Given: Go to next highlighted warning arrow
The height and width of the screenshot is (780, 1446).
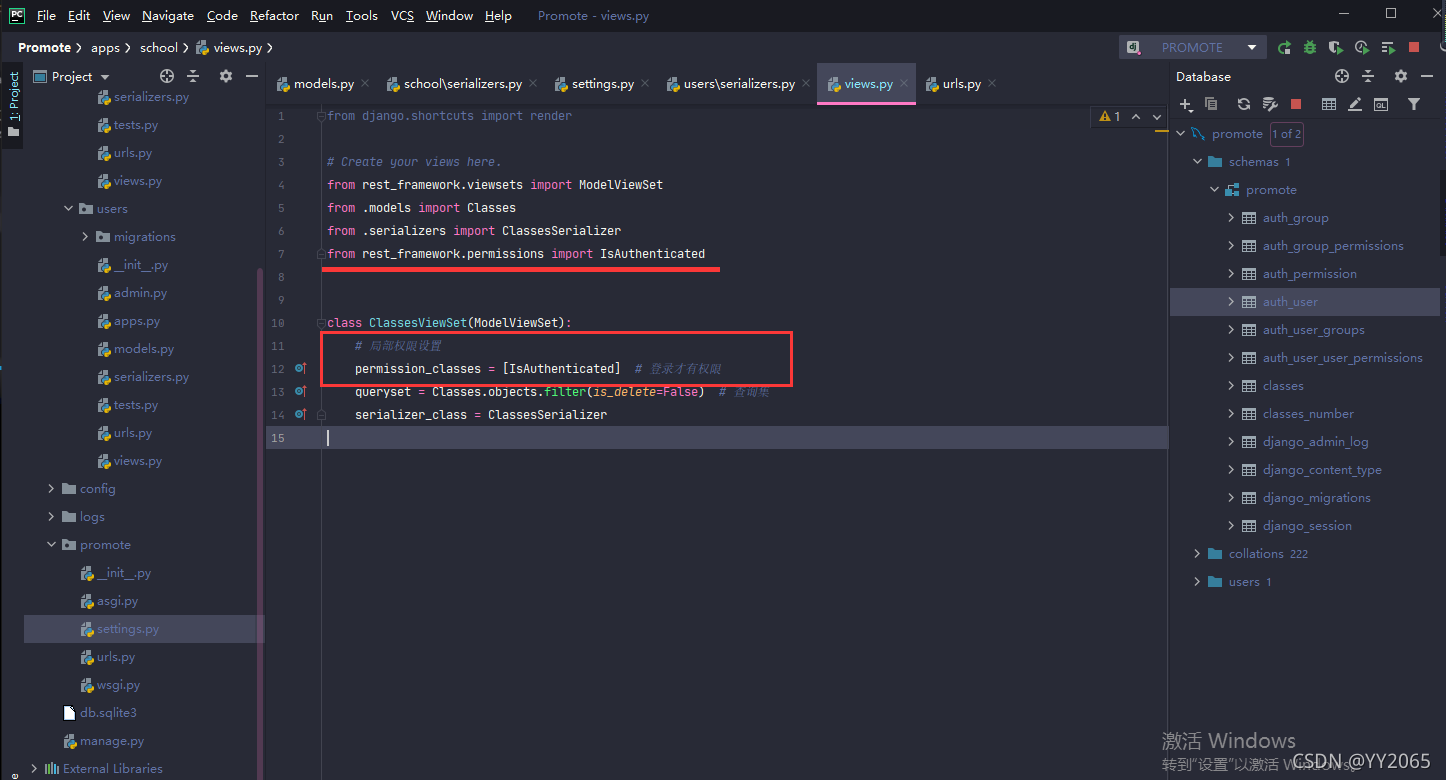Looking at the screenshot, I should pos(1158,117).
